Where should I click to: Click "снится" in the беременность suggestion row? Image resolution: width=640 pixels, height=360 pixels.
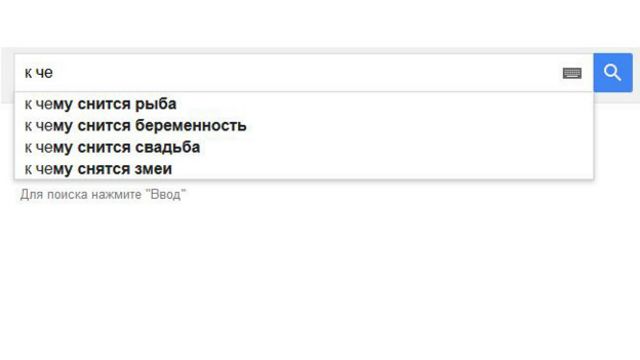[104, 126]
